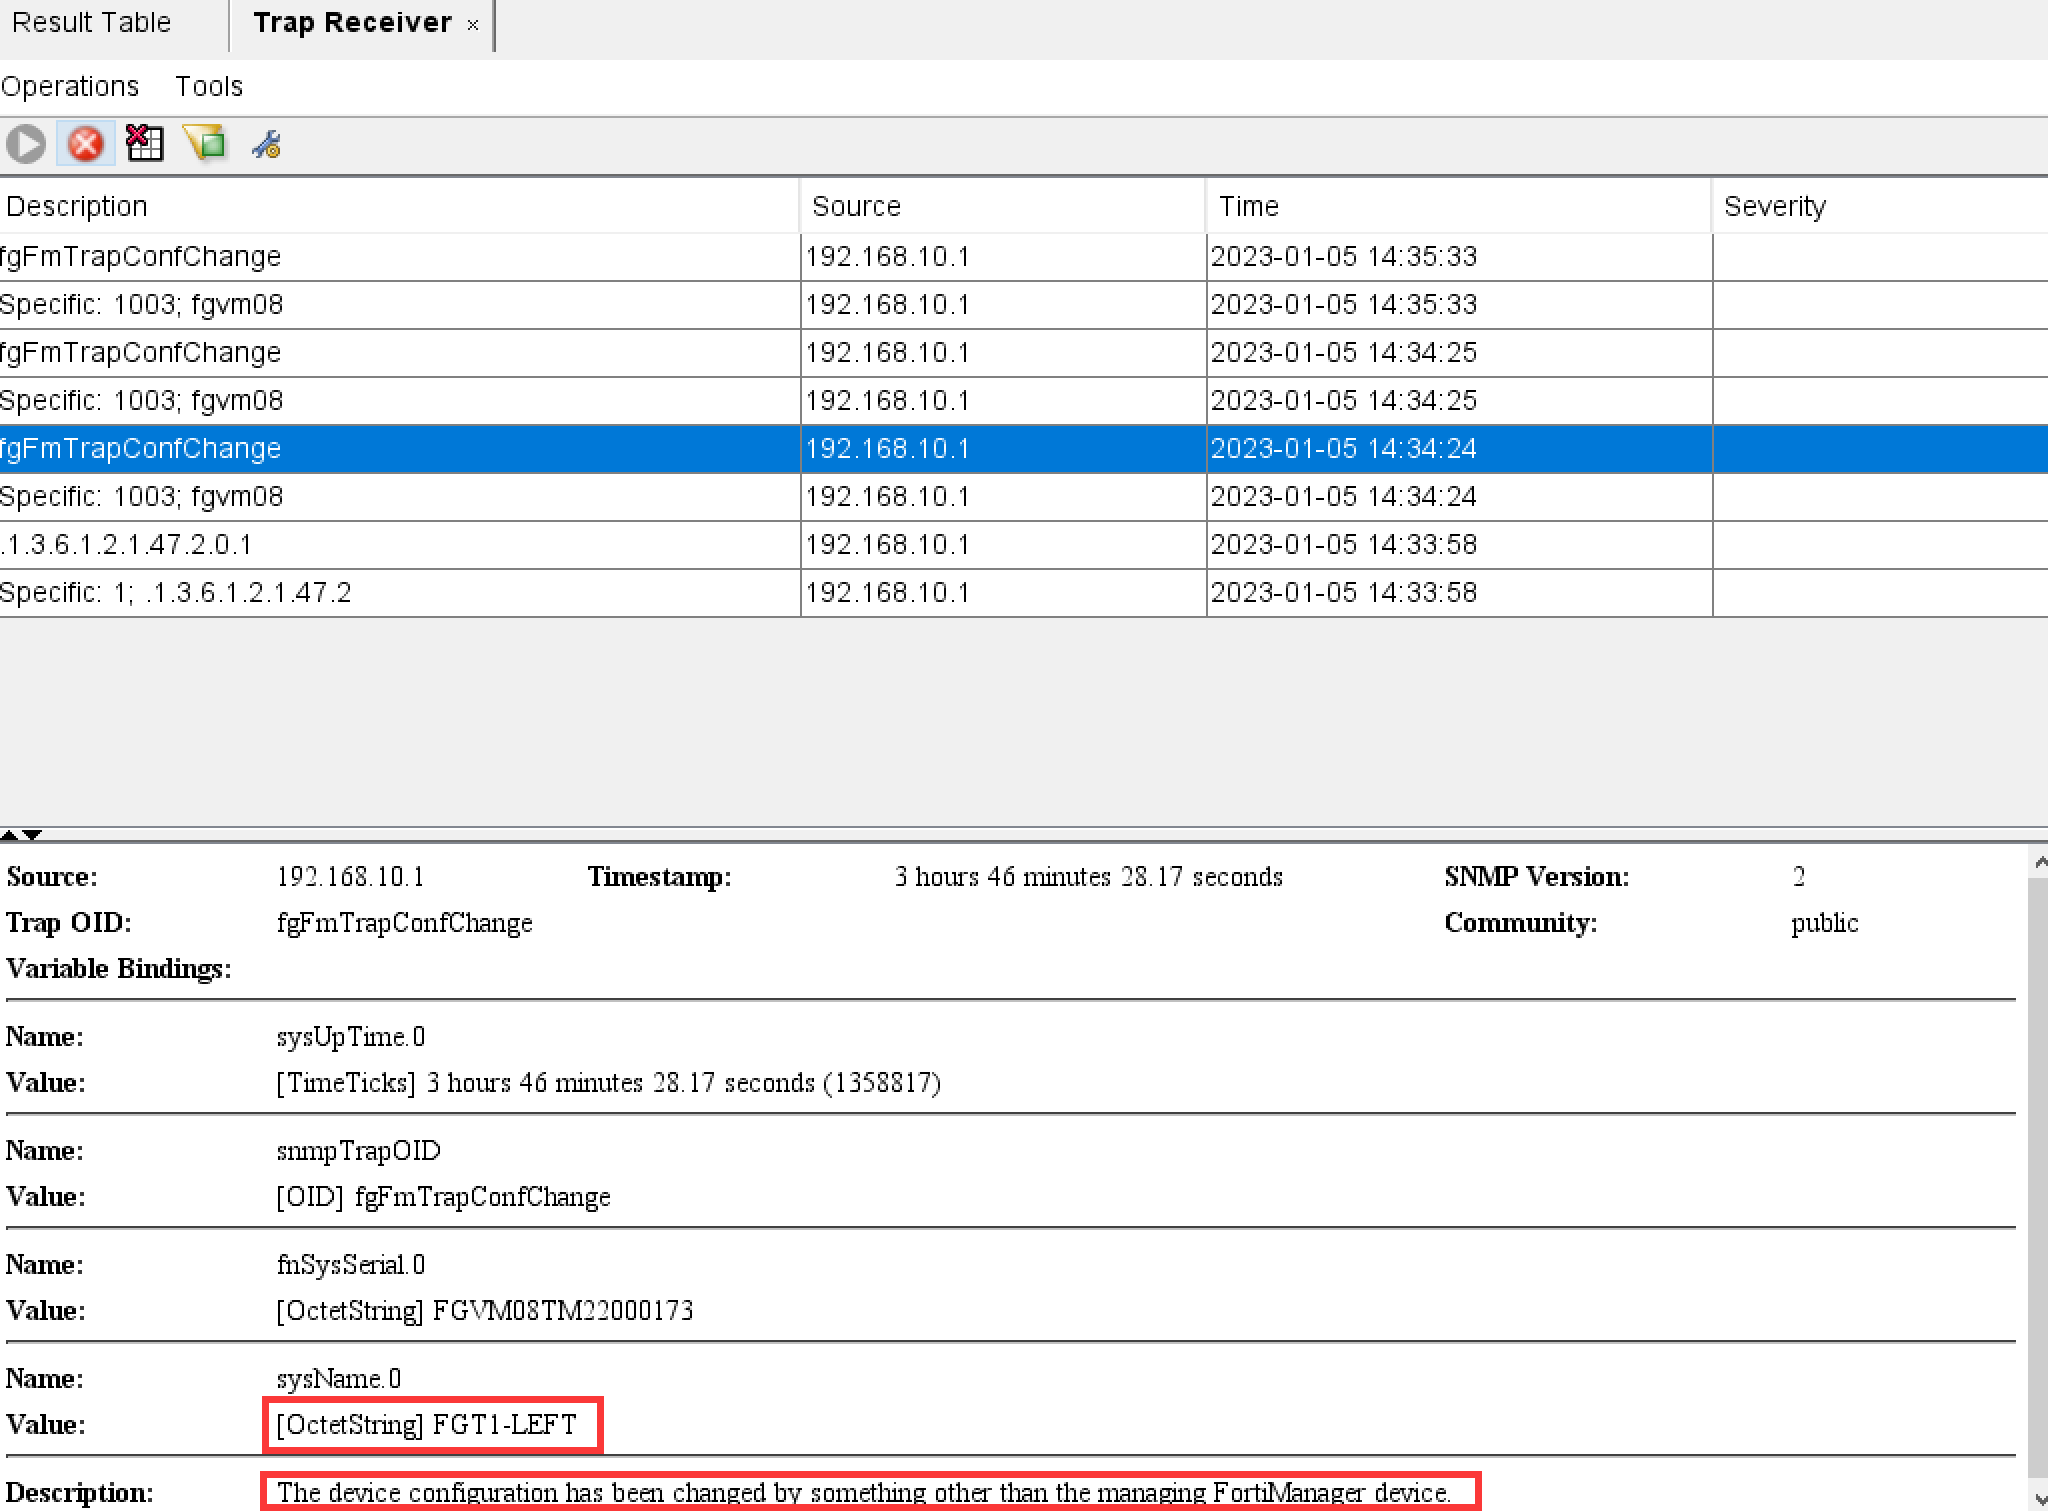Viewport: 2048px width, 1511px height.
Task: Sort by the Time column header
Action: coord(1457,206)
